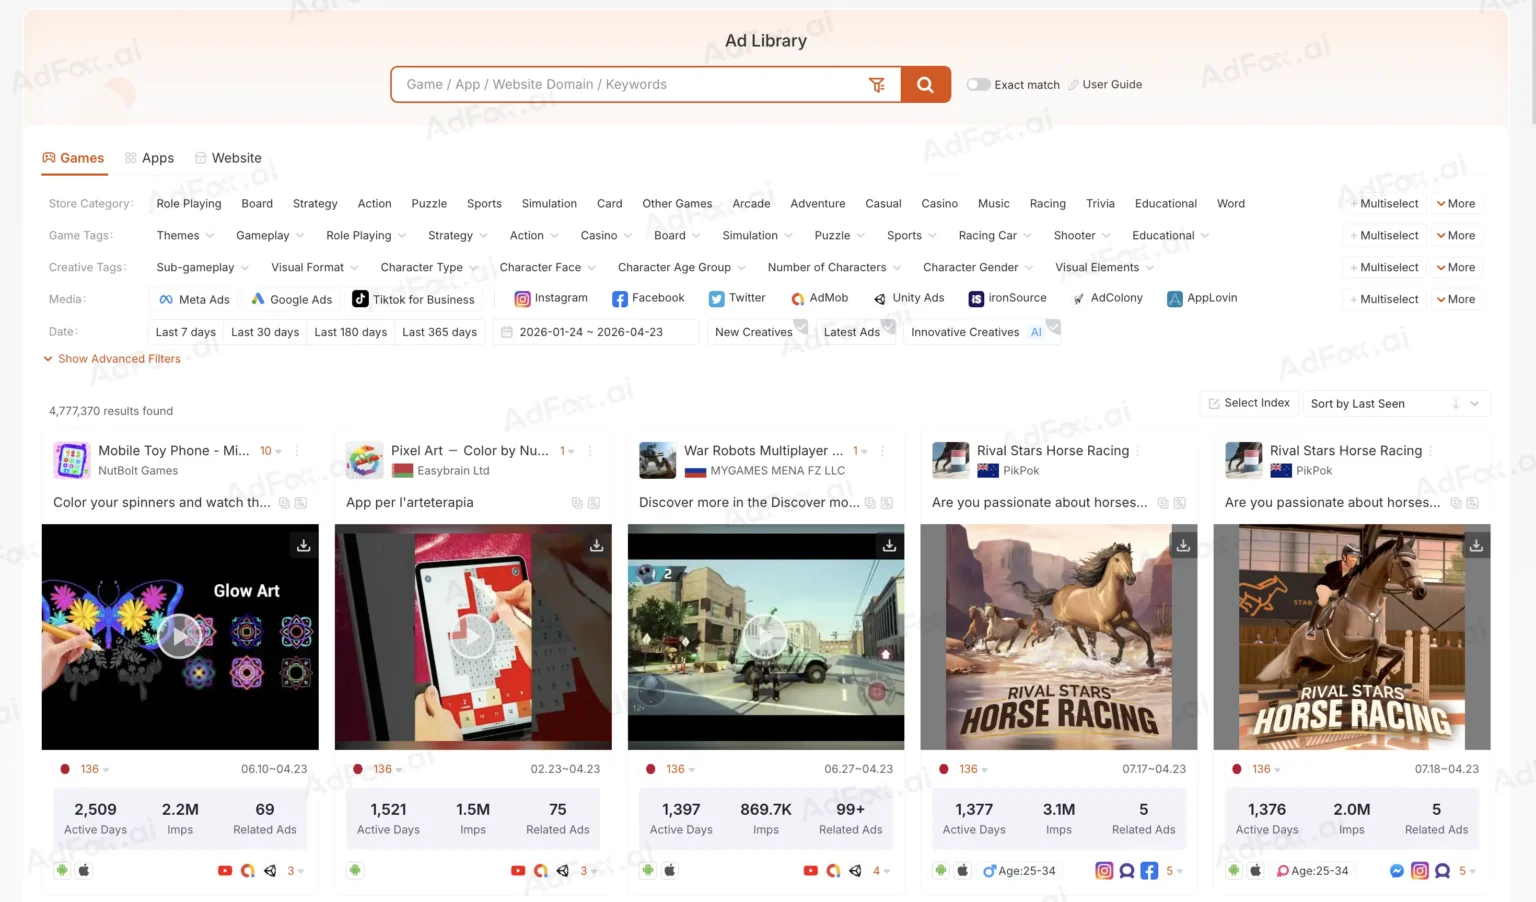The height and width of the screenshot is (902, 1536).
Task: Open the Character Age Group dropdown
Action: pos(682,267)
